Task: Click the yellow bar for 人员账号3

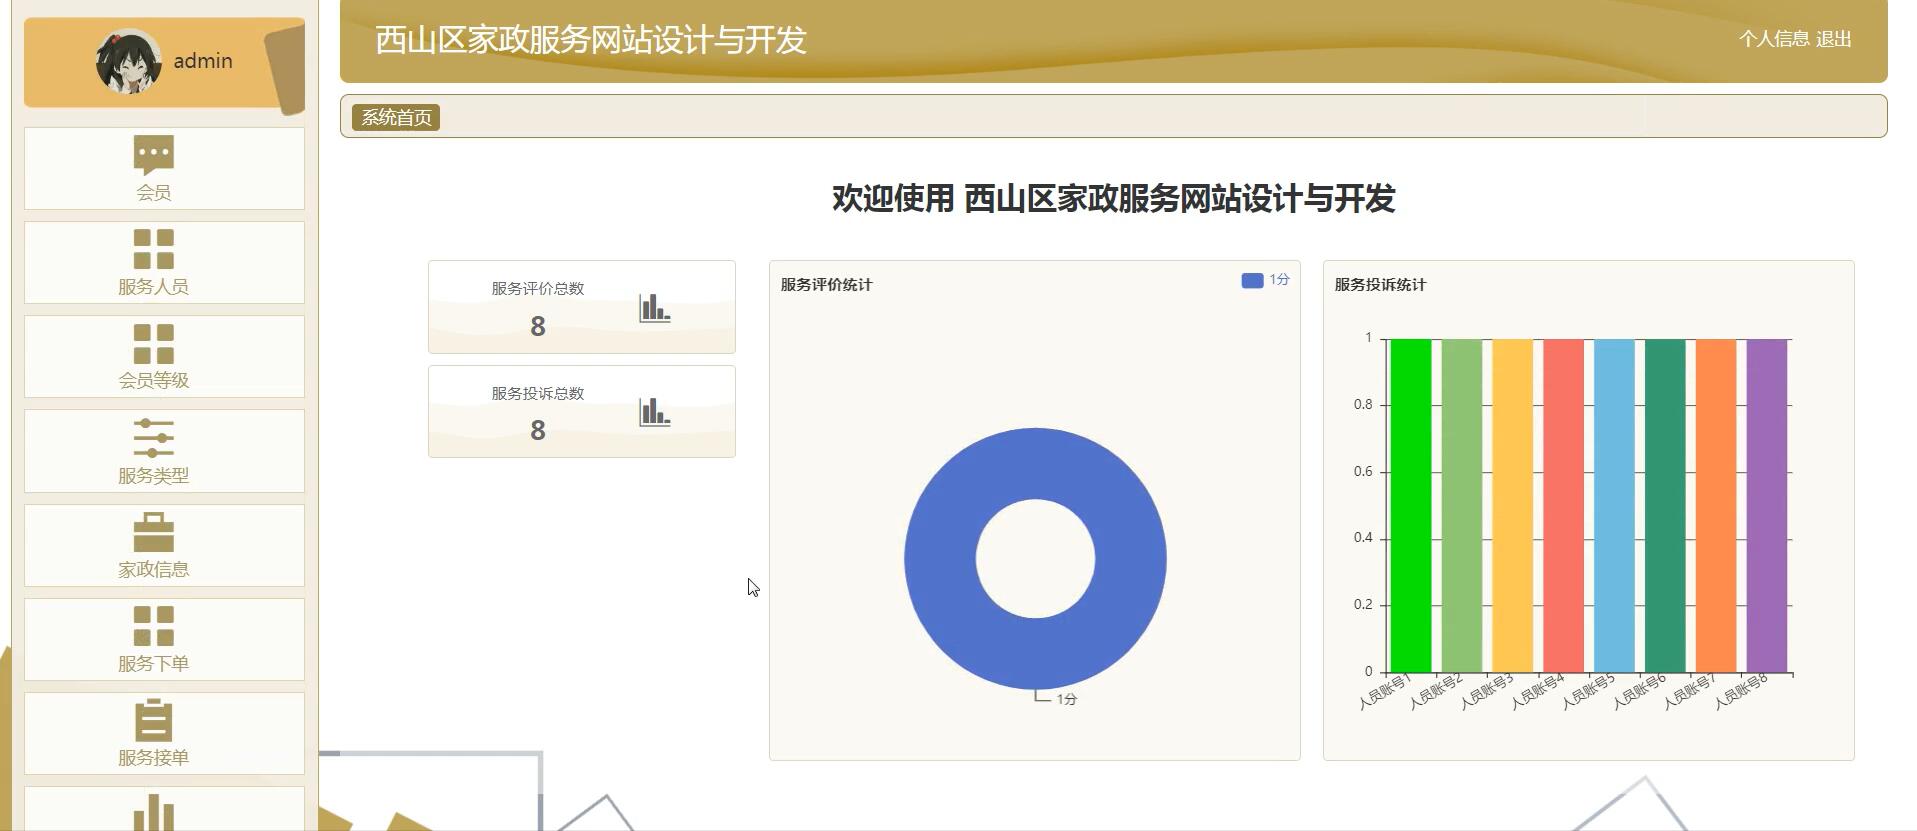Action: tap(1513, 506)
